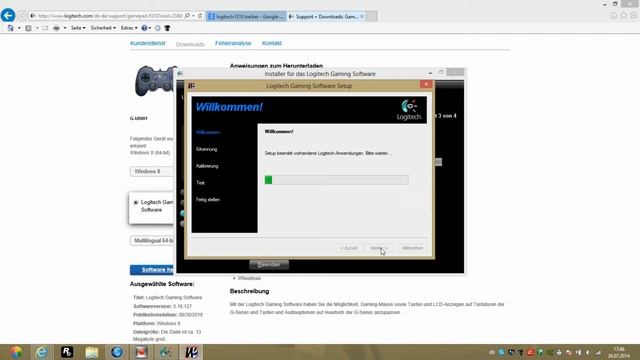This screenshot has height=360, width=640.
Task: Select the Logitech Gaming Software radio button
Action: pos(136,202)
